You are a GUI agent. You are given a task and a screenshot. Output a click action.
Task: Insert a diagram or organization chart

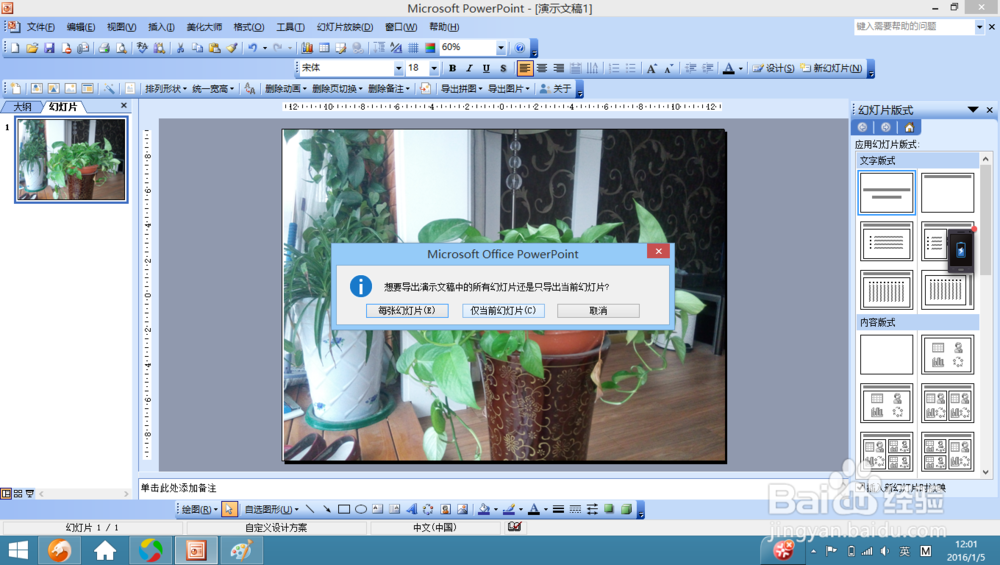(x=428, y=509)
